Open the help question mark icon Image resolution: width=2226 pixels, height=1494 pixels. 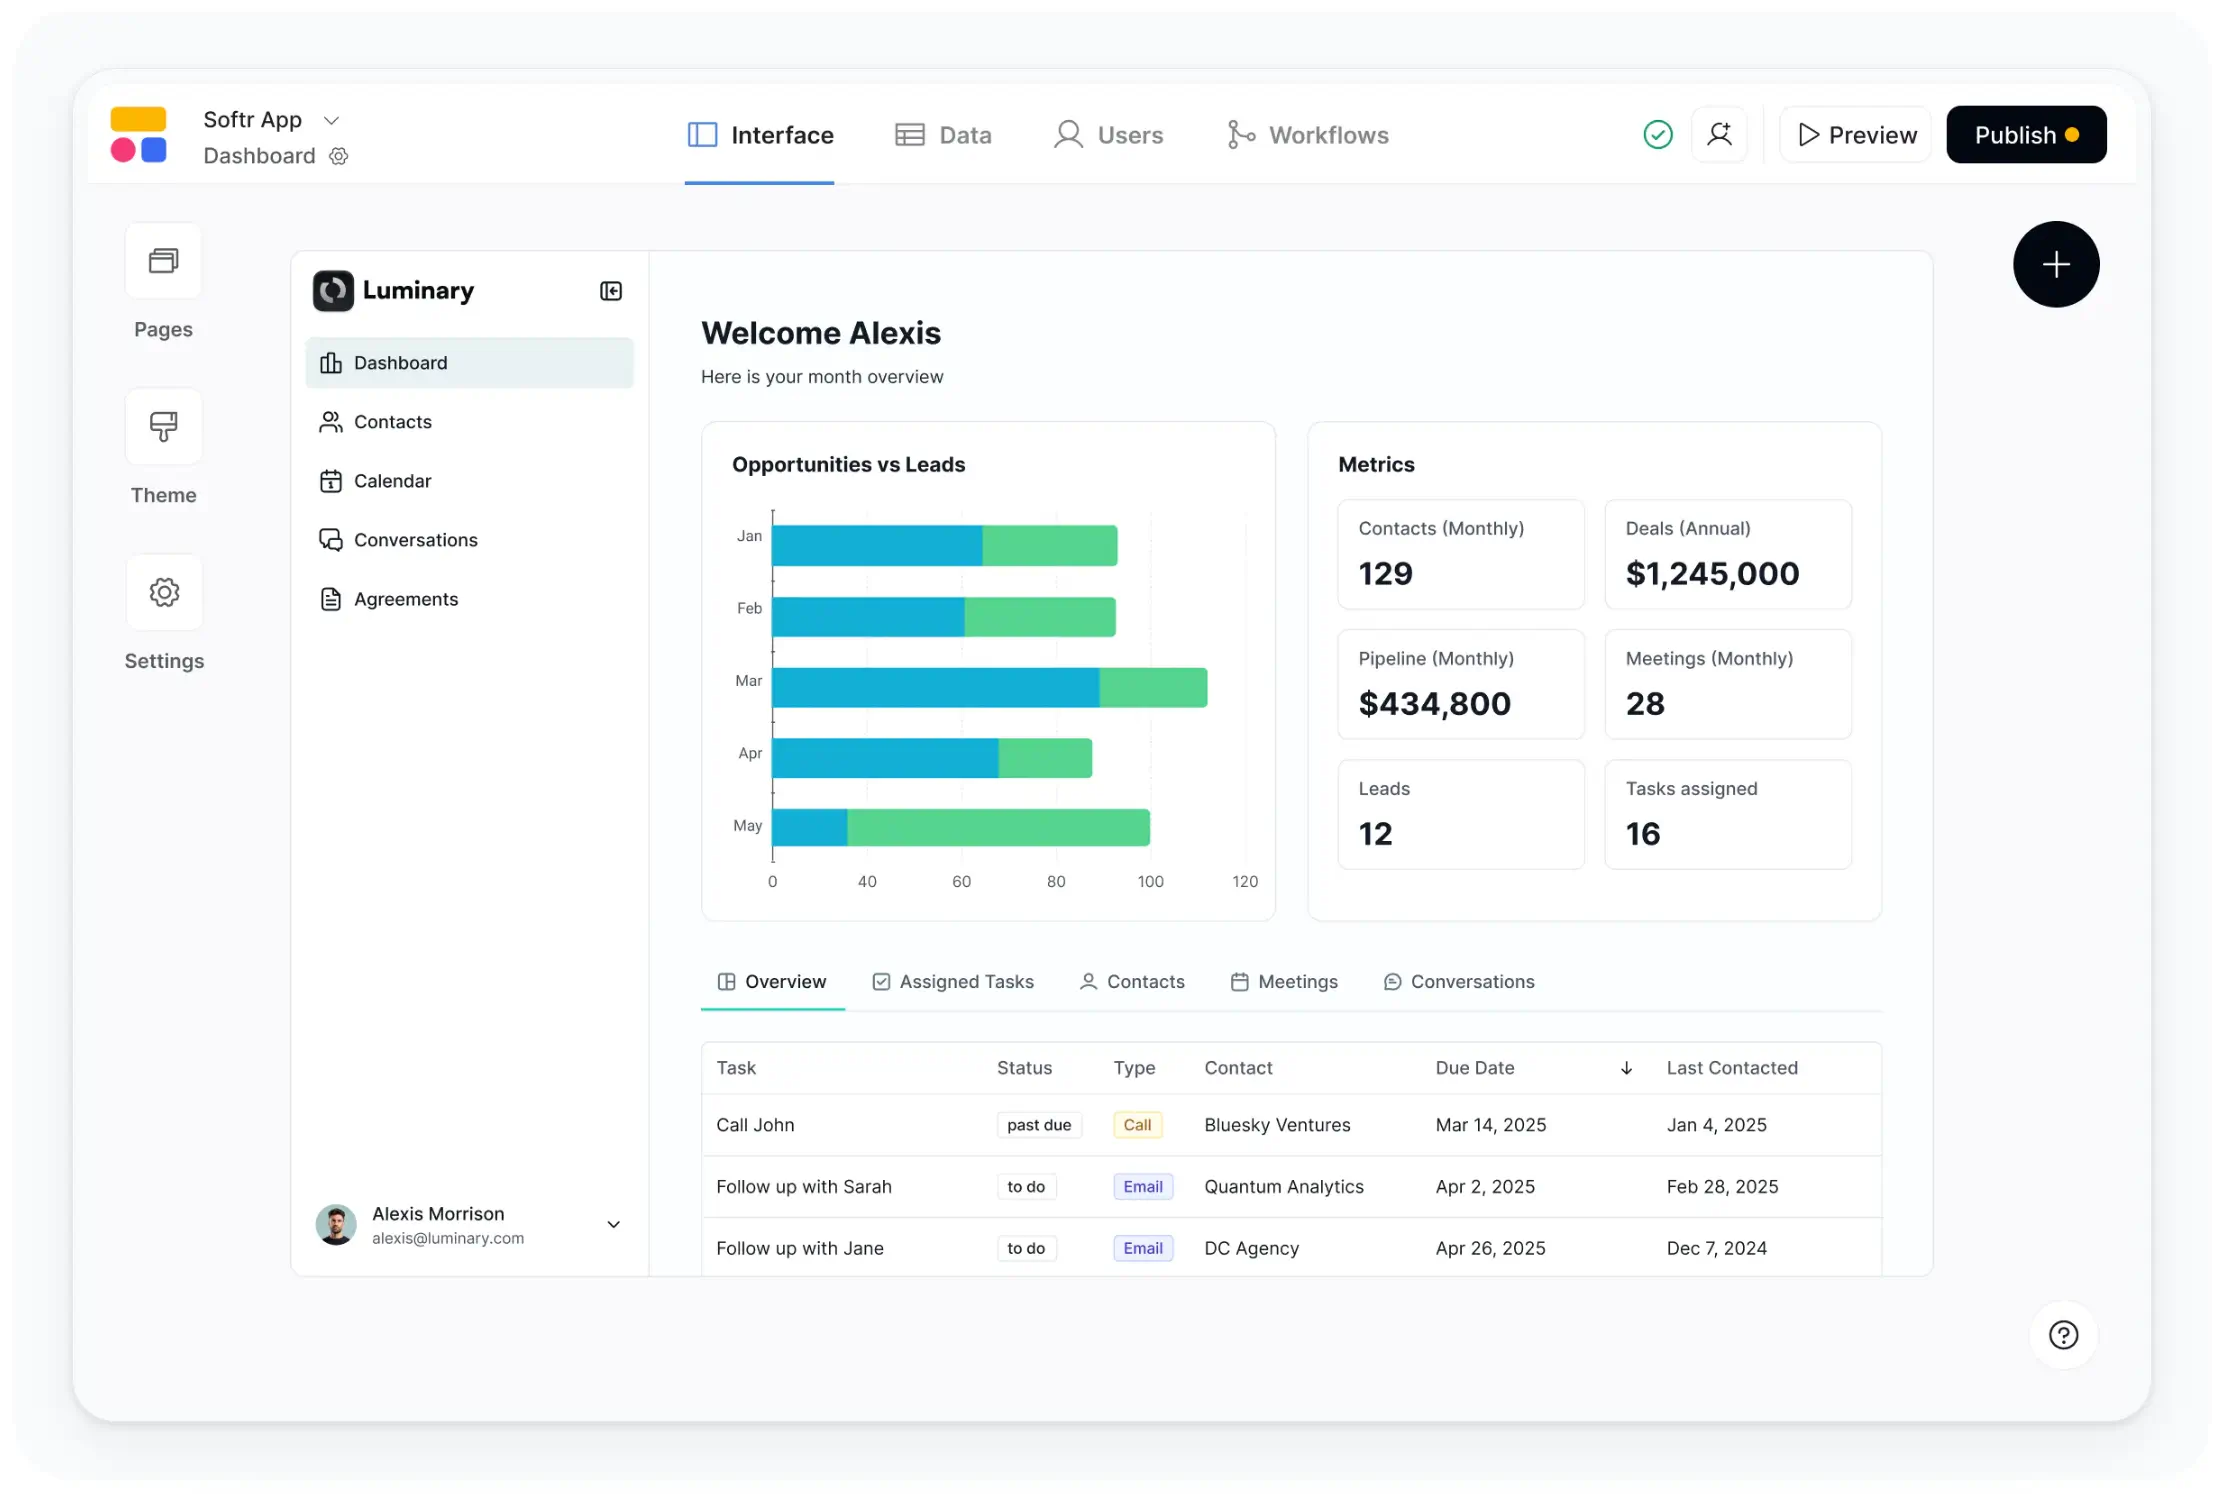click(x=2063, y=1335)
